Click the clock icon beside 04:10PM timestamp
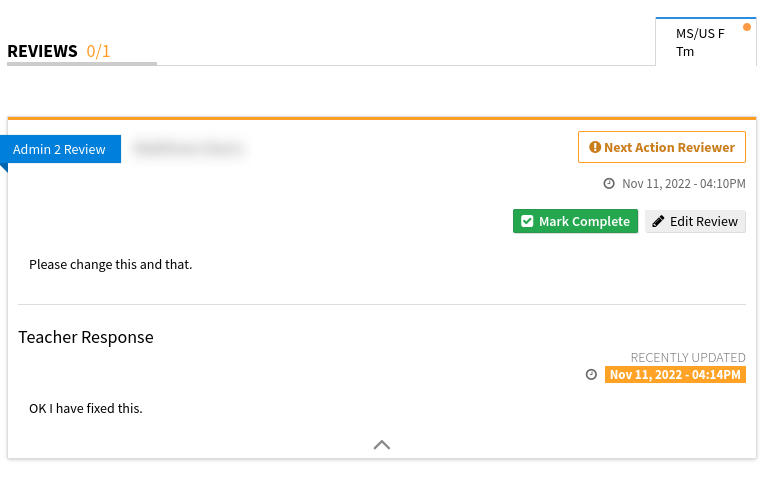Viewport: 768px width, 485px height. (609, 184)
